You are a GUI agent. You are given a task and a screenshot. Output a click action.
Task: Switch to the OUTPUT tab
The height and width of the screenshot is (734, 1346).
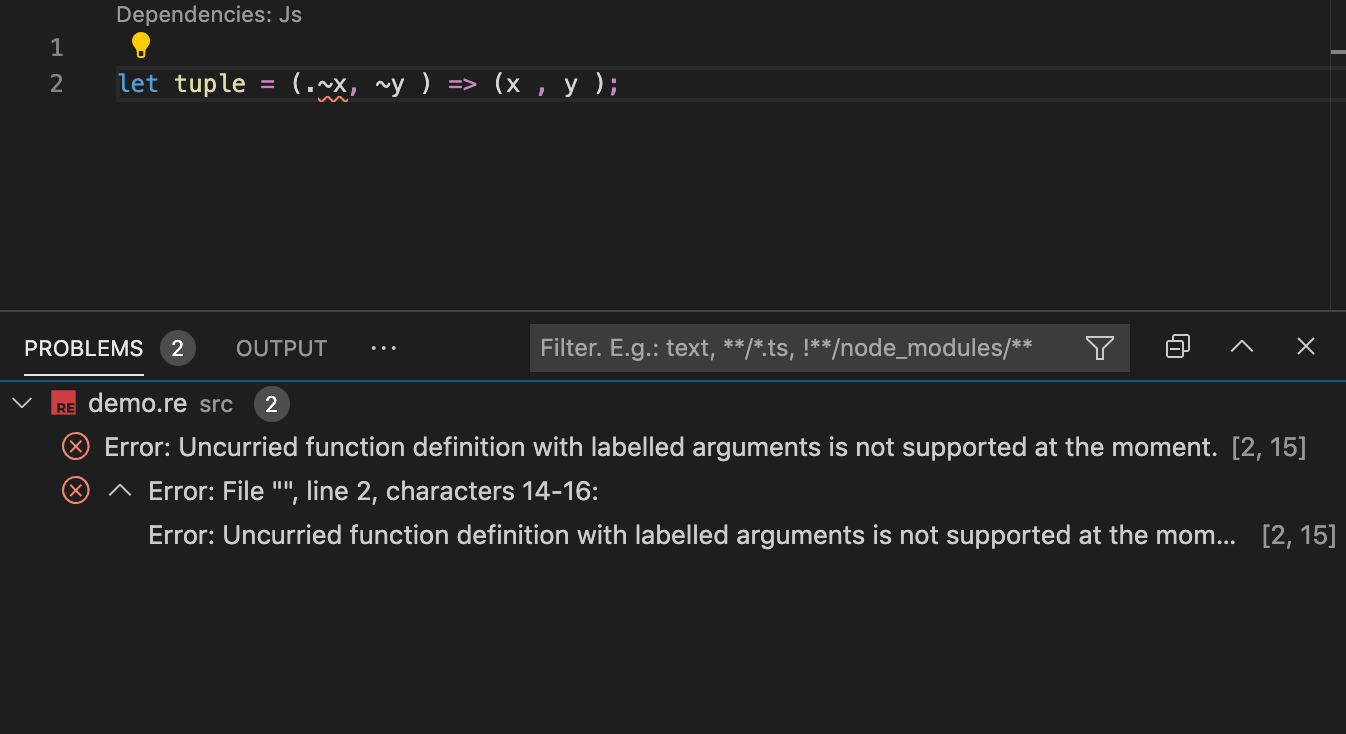pyautogui.click(x=281, y=348)
